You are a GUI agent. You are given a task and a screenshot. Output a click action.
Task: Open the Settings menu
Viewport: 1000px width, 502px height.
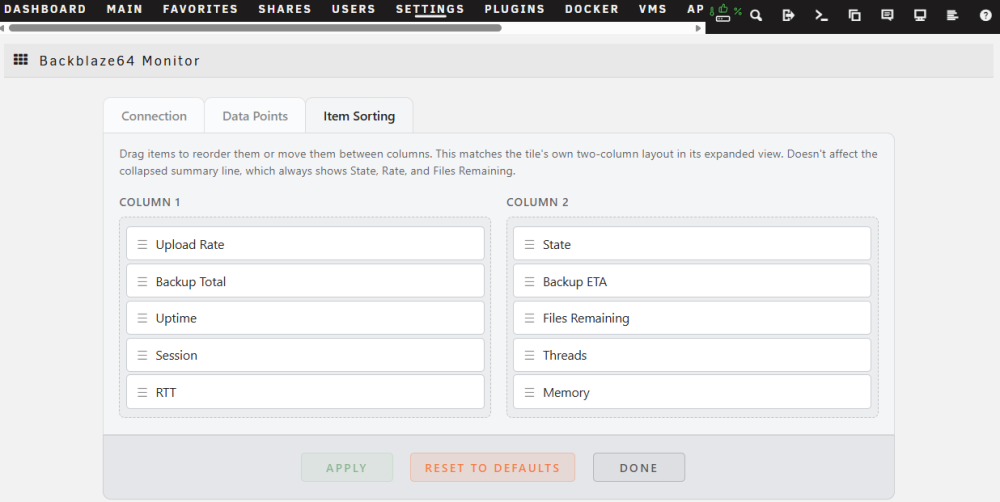point(430,9)
